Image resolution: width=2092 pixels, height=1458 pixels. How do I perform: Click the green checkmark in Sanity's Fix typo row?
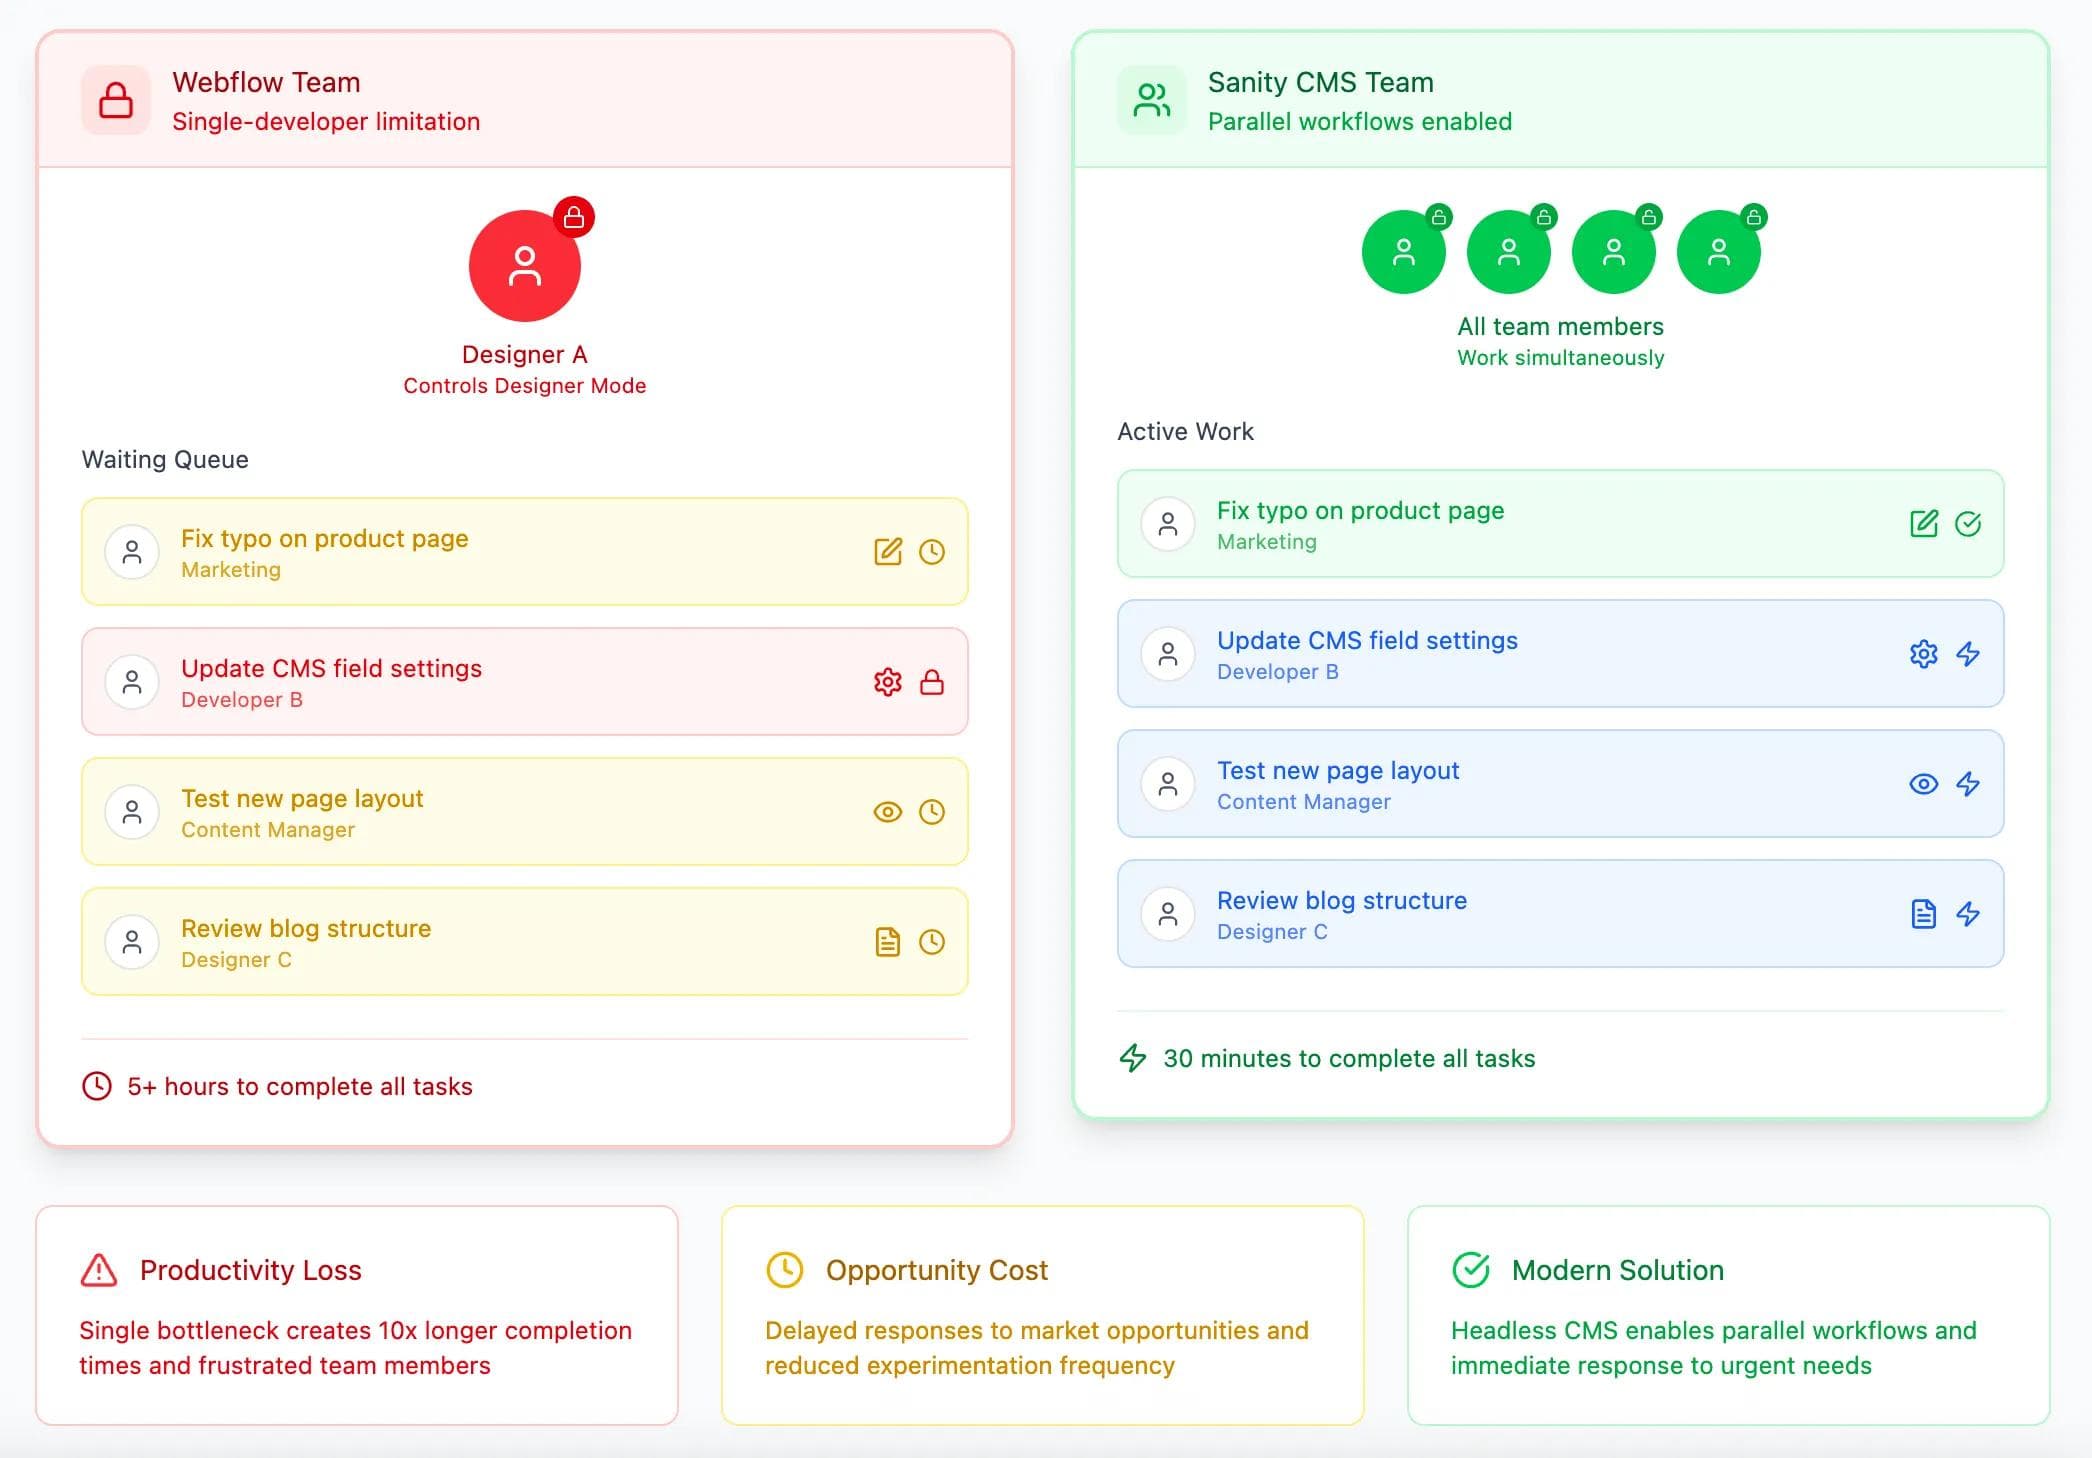click(x=1967, y=524)
